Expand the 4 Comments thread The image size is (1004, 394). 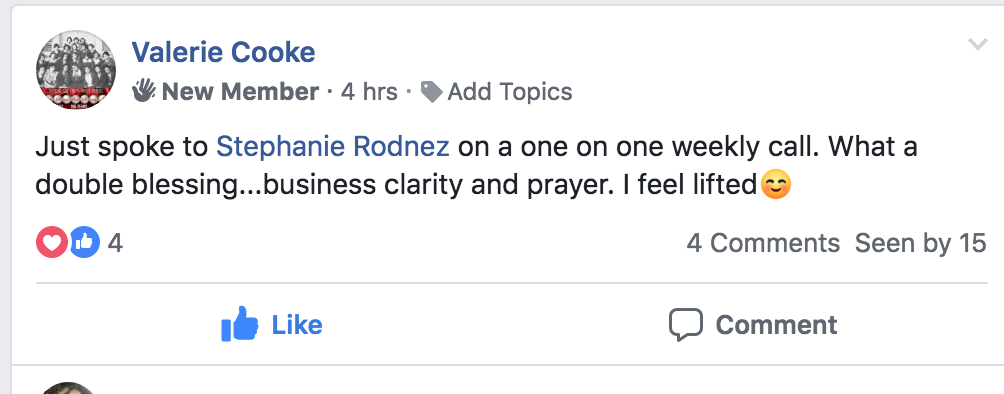[x=763, y=243]
